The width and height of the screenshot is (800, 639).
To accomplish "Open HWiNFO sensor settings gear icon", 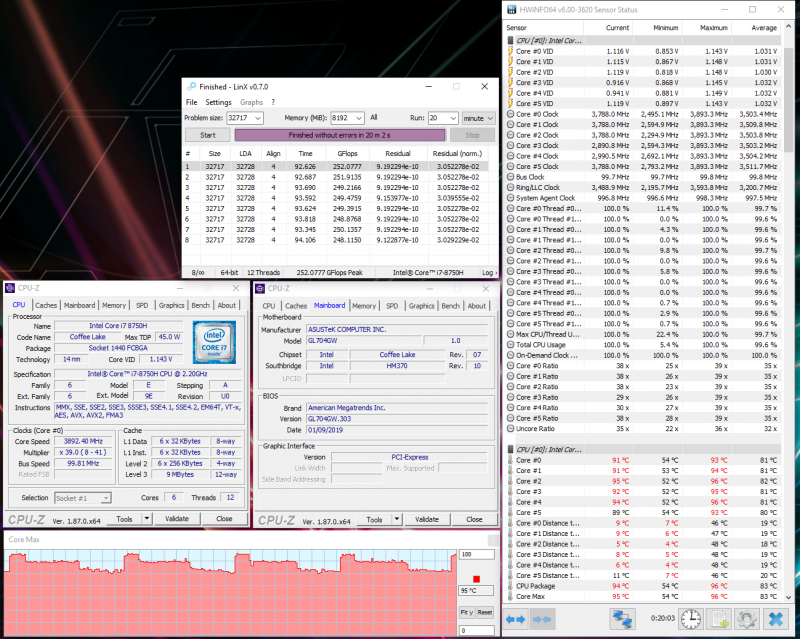I will point(746,620).
